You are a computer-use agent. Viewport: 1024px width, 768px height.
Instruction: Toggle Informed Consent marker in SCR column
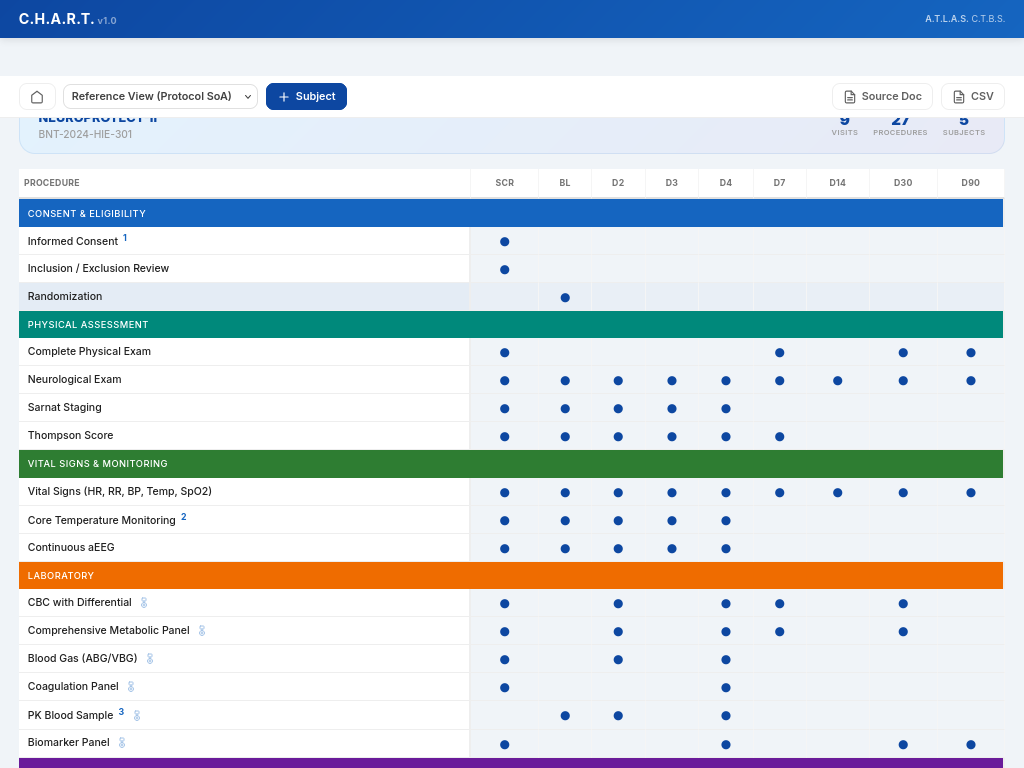504,241
